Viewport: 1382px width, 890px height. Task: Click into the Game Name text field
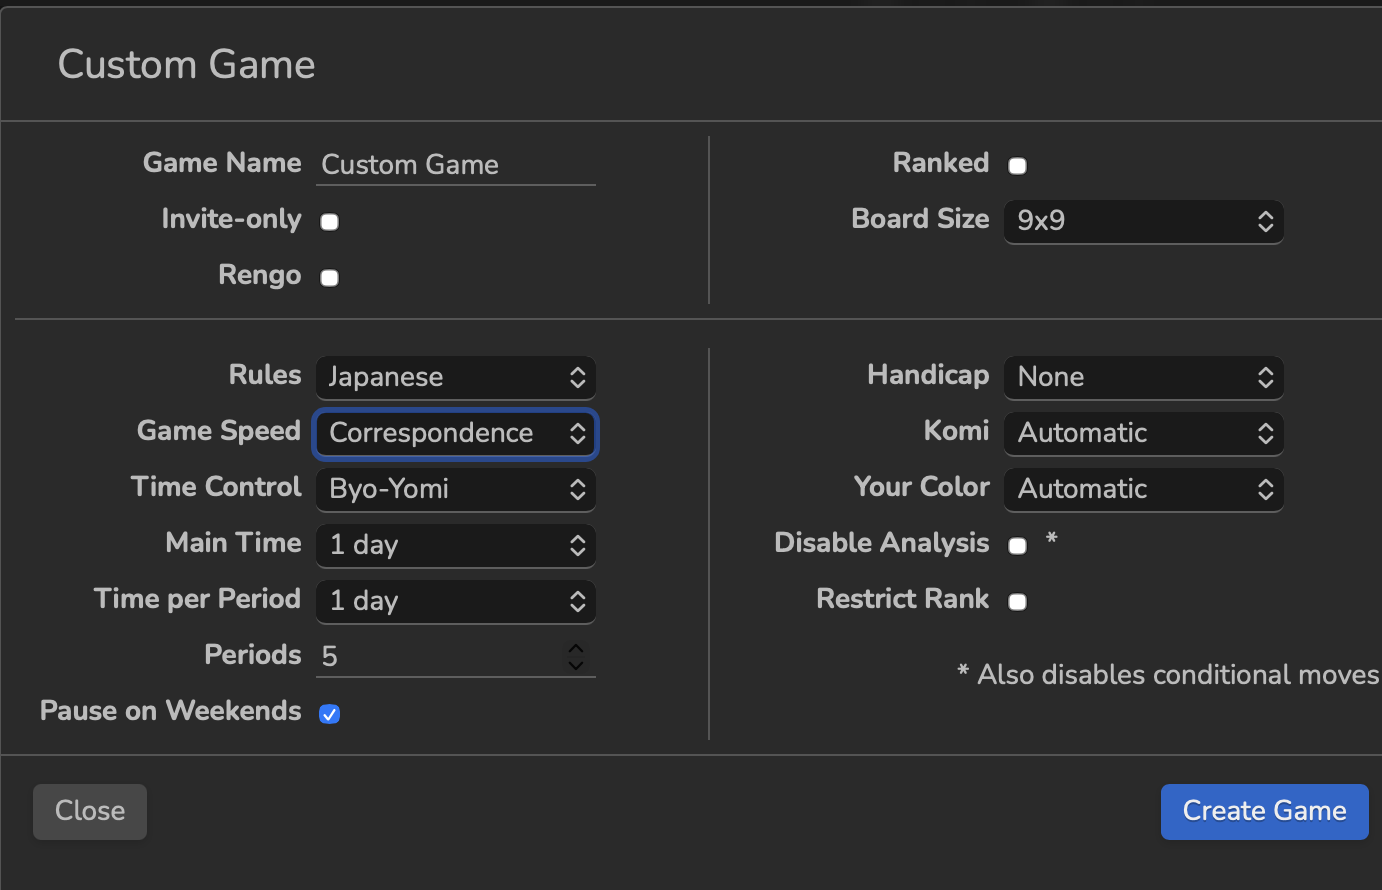[x=456, y=165]
